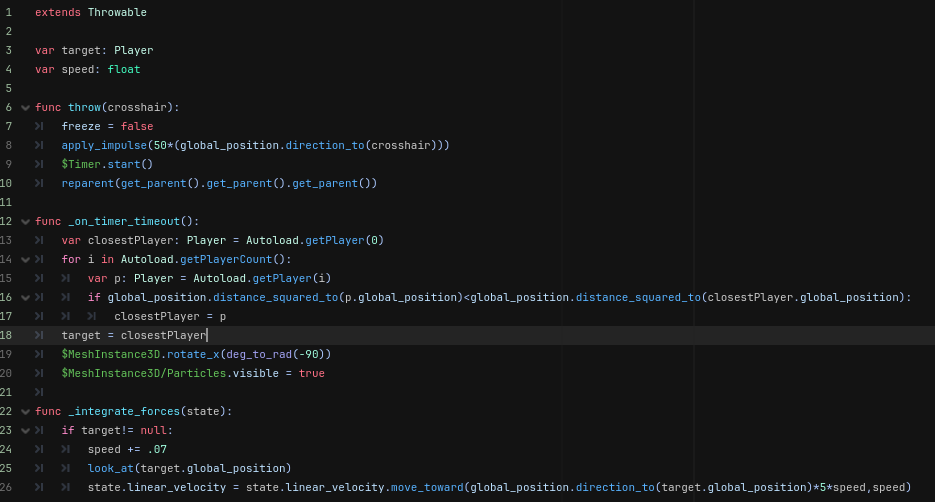Fold the distance_squared_to if block
This screenshot has height=502, width=935.
(x=25, y=297)
